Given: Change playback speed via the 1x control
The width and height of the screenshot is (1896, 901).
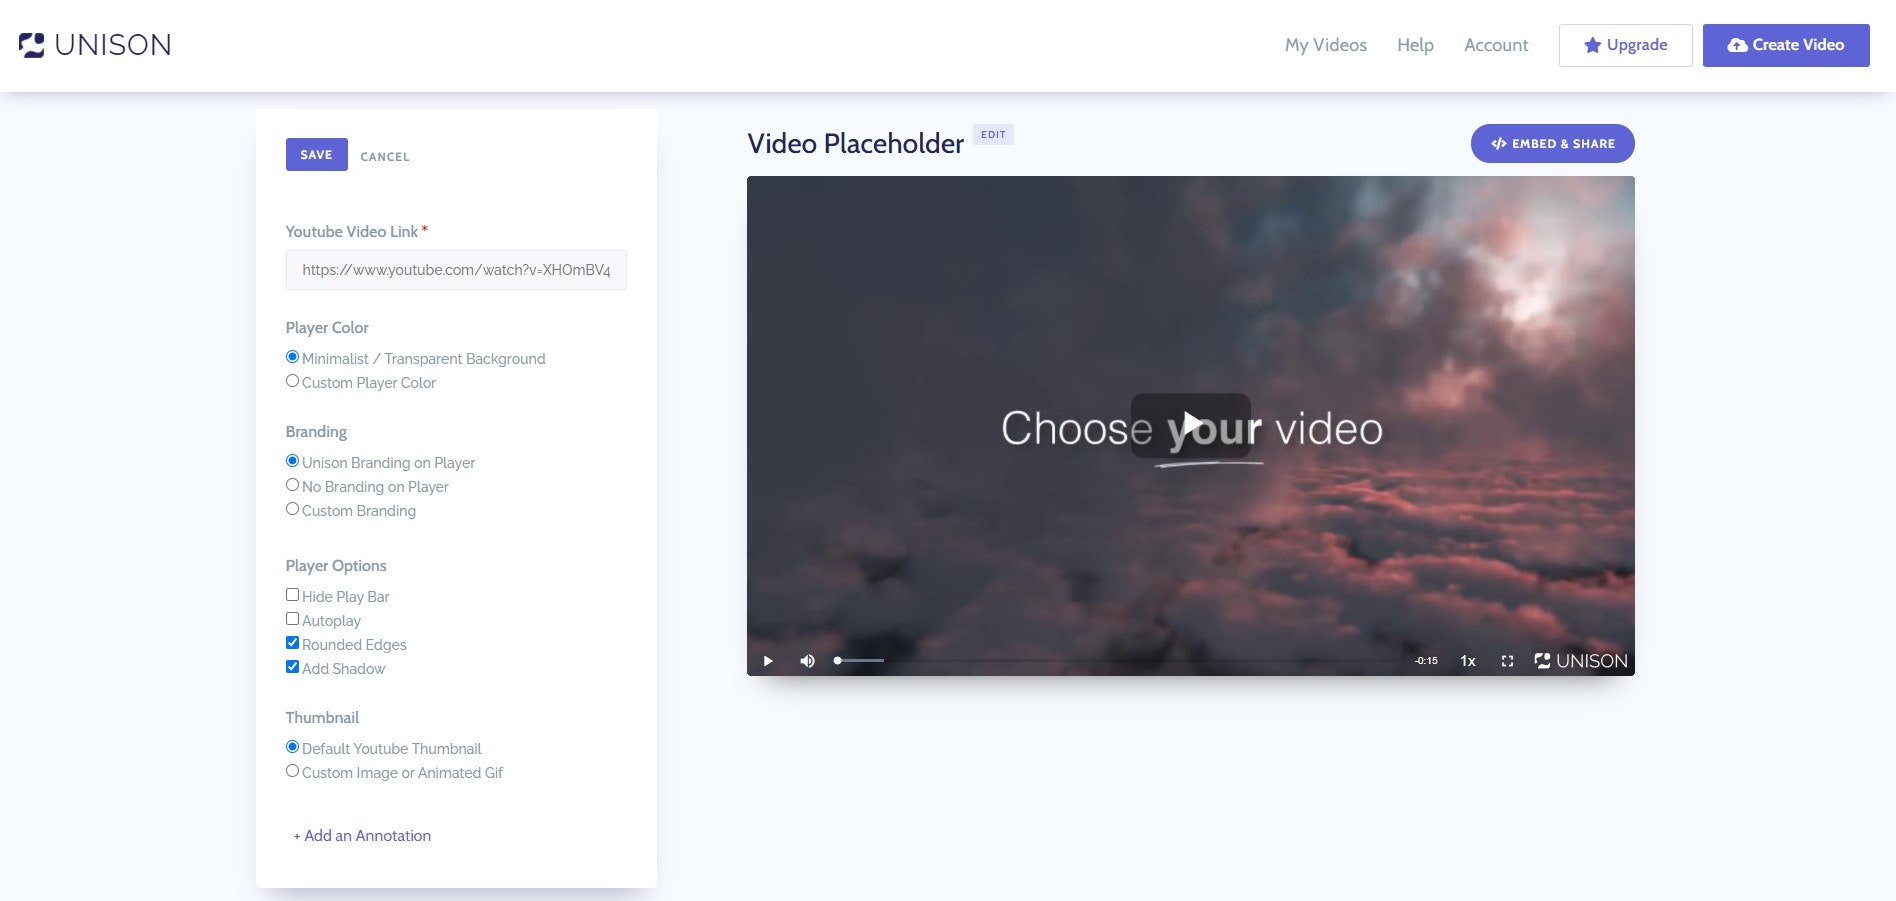Looking at the screenshot, I should coord(1467,660).
